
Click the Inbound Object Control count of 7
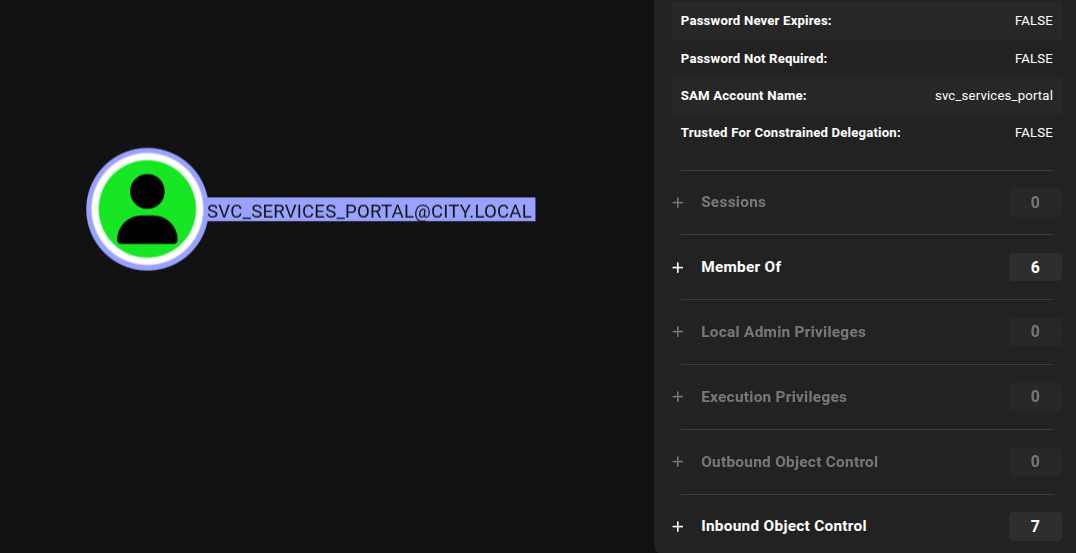1035,526
